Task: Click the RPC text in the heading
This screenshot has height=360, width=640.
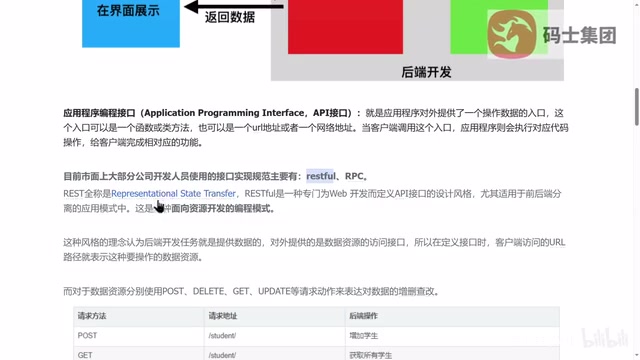Action: coord(354,176)
